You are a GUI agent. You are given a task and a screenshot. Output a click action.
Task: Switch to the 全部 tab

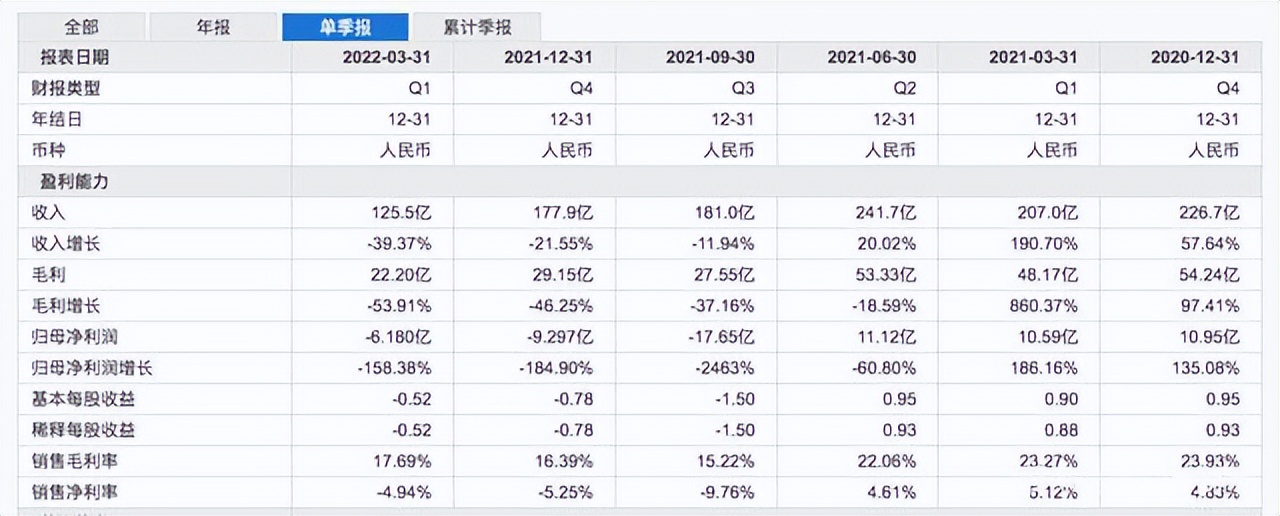pyautogui.click(x=82, y=27)
